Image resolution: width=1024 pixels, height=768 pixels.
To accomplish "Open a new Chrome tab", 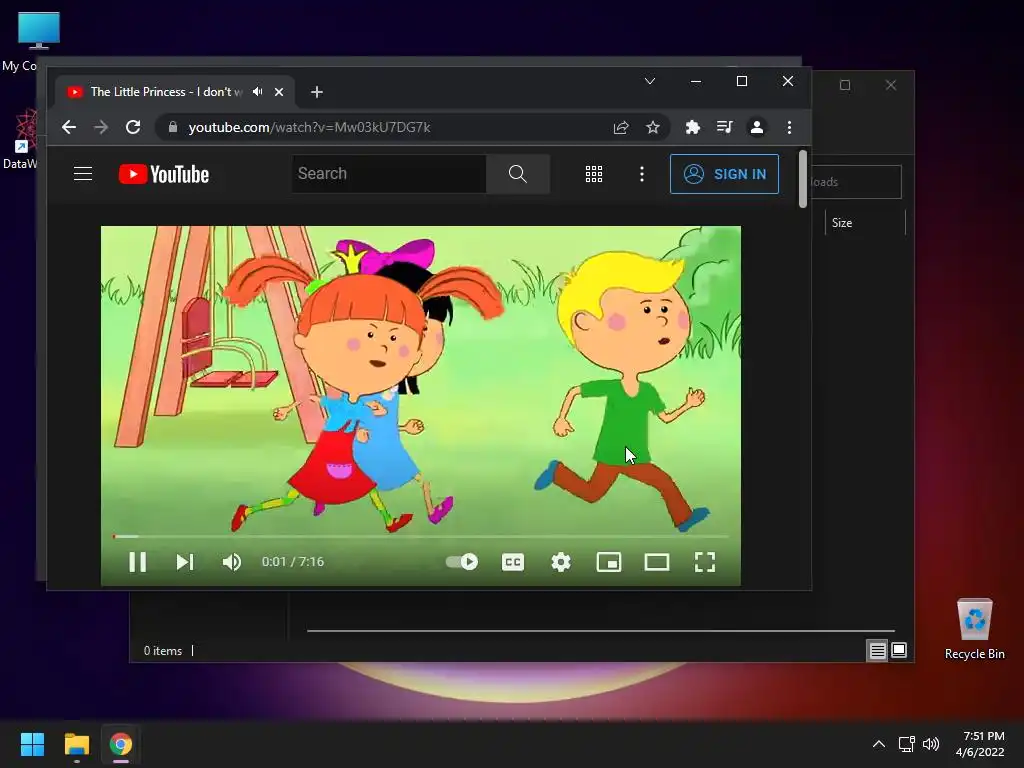I will click(x=317, y=92).
